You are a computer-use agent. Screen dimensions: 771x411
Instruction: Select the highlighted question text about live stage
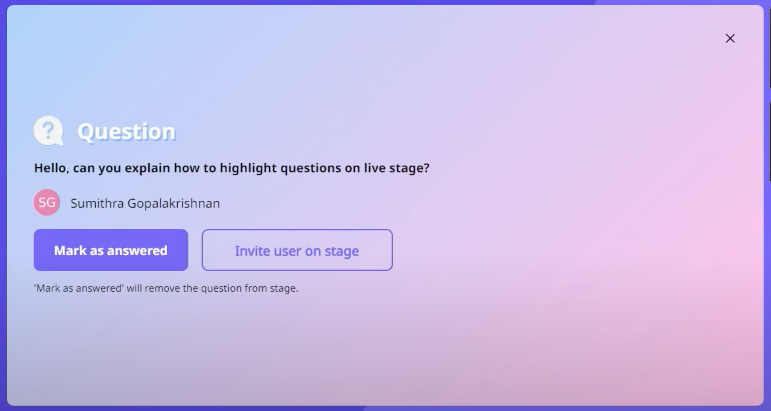232,168
